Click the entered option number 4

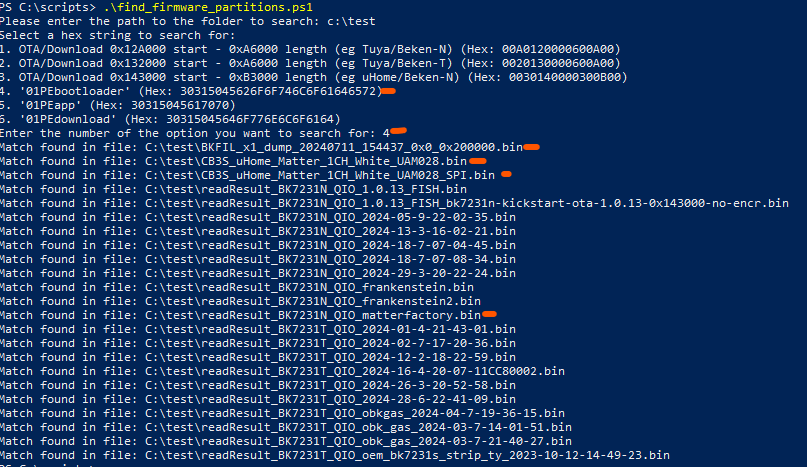point(386,133)
